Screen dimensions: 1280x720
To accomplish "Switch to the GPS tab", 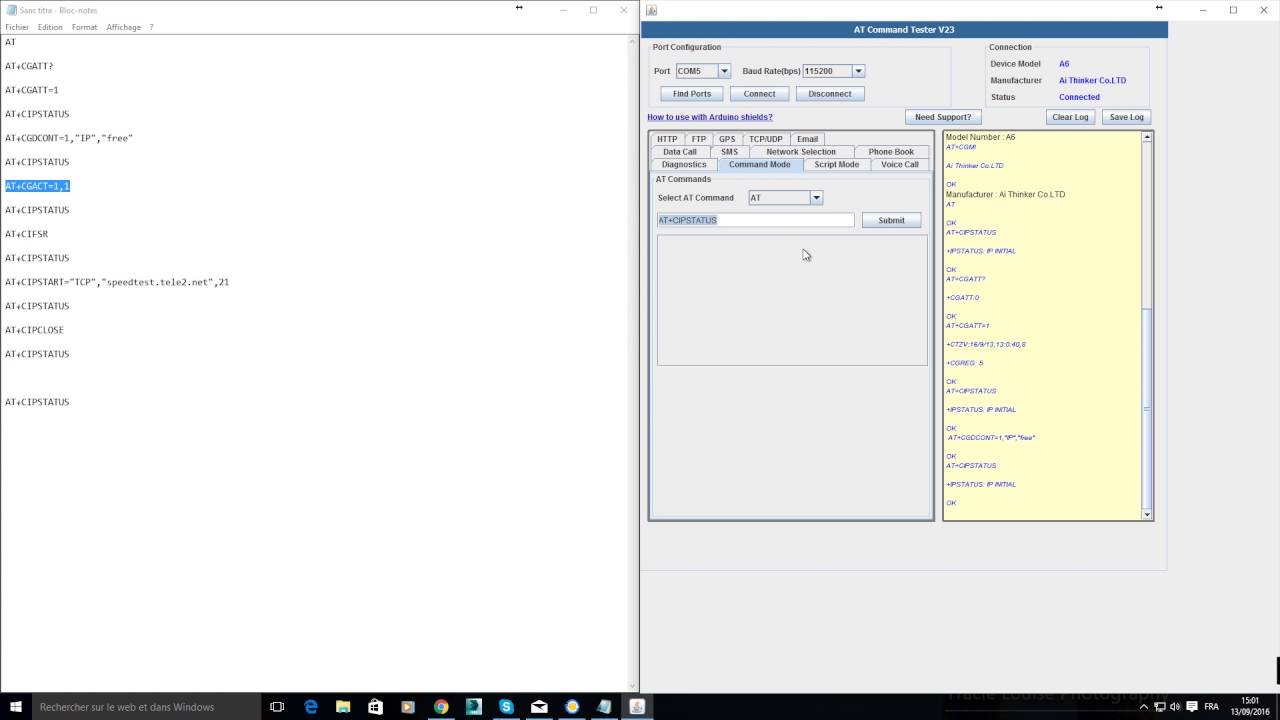I will tap(727, 139).
